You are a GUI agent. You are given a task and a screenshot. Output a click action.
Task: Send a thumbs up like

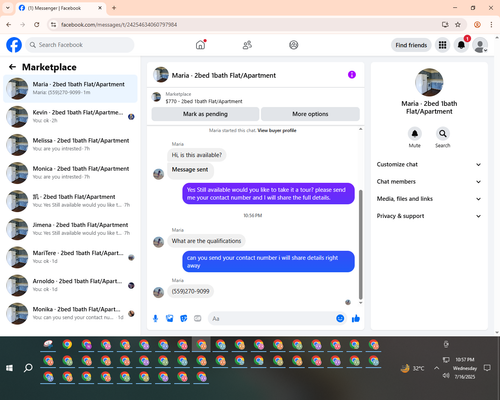(x=356, y=318)
